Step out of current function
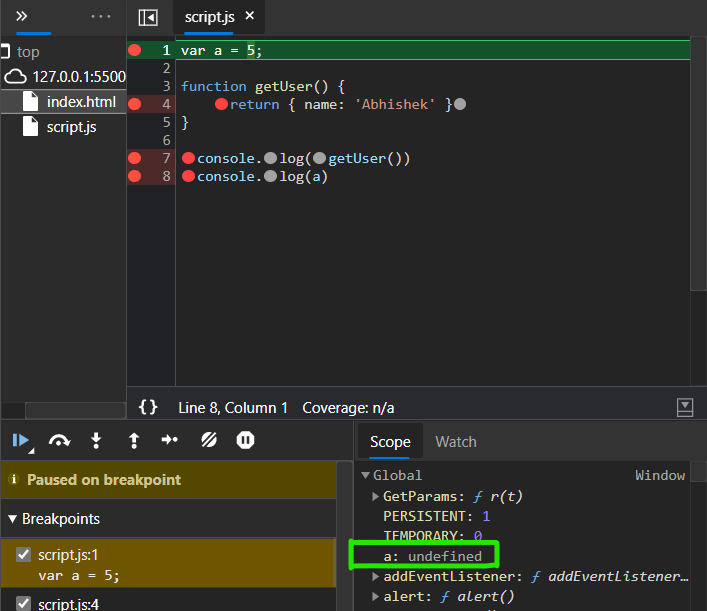 [134, 440]
